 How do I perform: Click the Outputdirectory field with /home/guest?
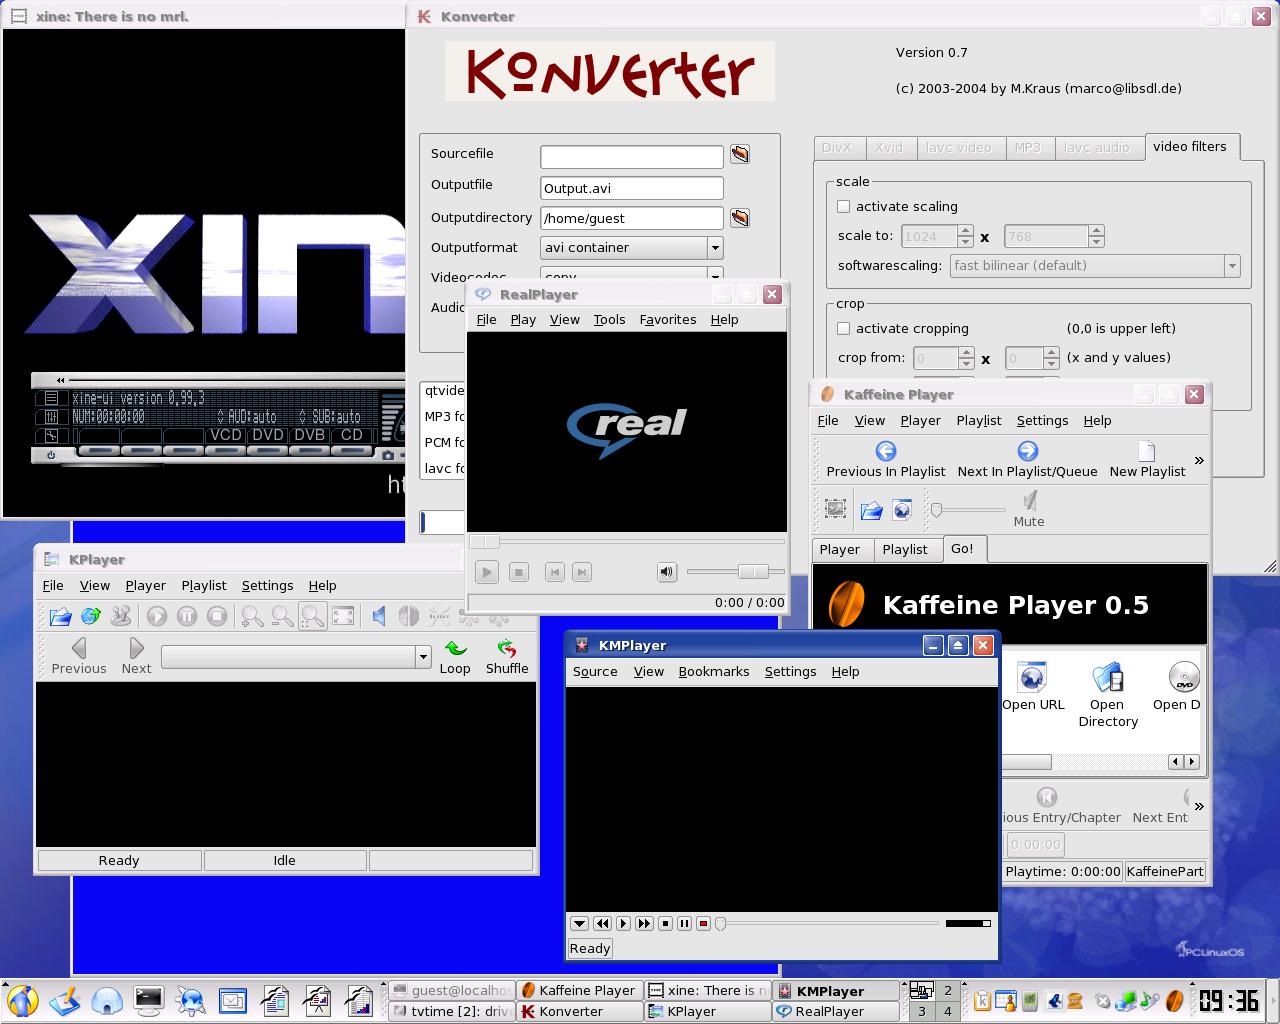(x=631, y=218)
